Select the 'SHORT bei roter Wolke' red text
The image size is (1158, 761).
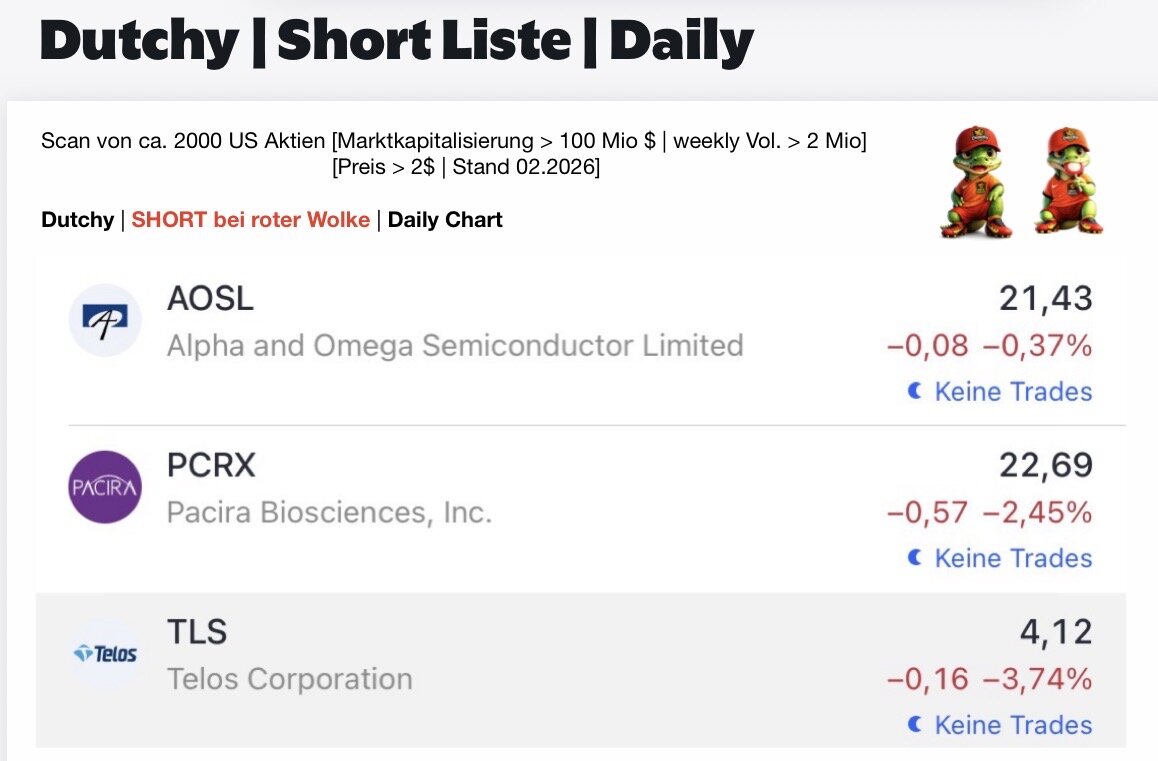[250, 220]
